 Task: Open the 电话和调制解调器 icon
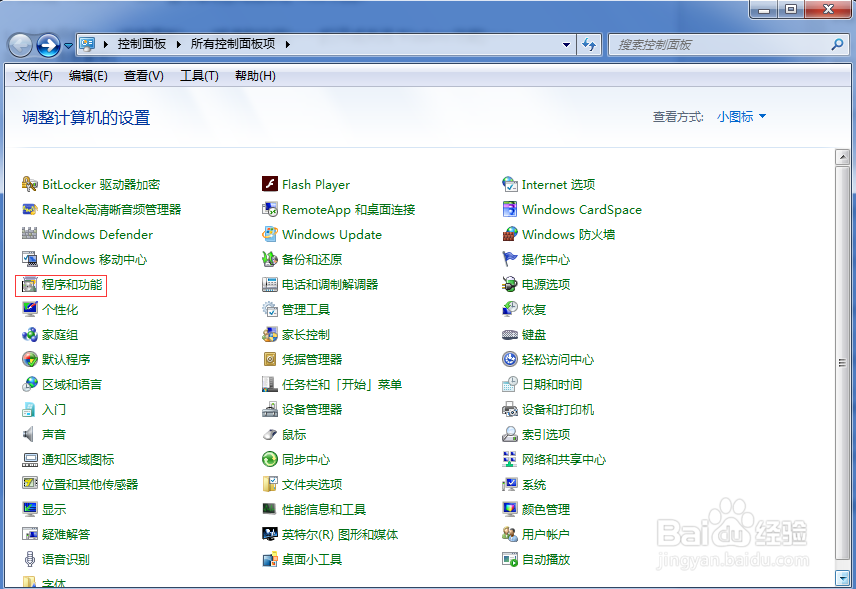click(x=270, y=284)
